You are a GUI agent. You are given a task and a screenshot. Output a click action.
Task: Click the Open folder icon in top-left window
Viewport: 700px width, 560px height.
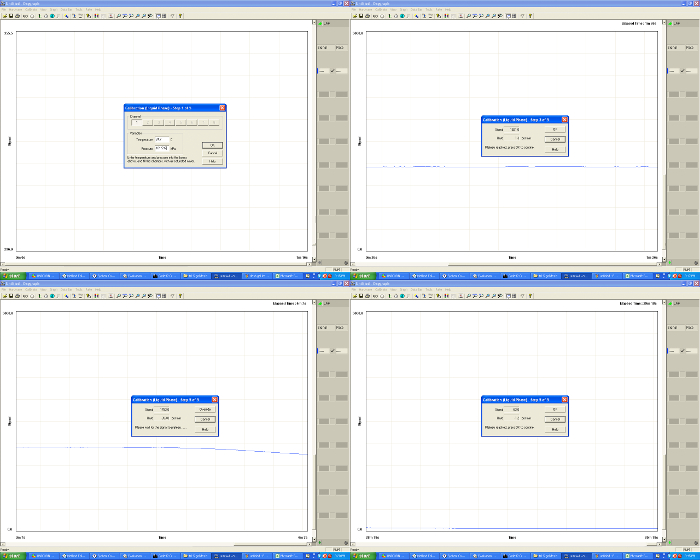click(5, 16)
